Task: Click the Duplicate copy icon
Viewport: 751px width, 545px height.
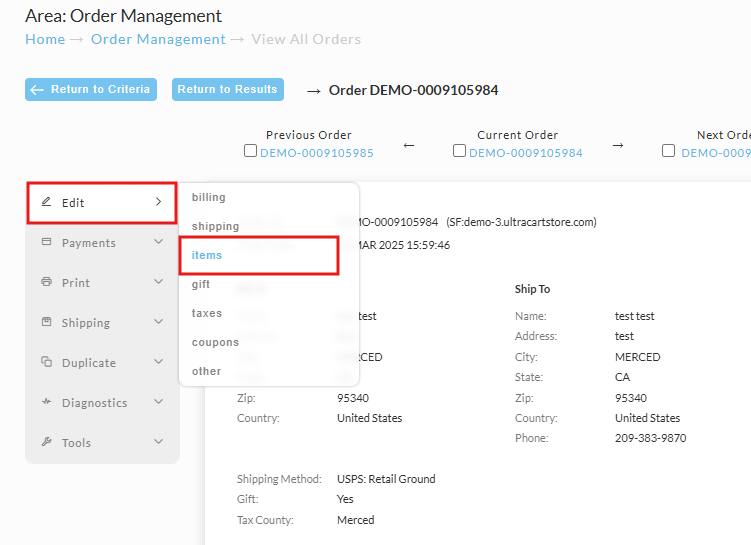Action: tap(46, 362)
